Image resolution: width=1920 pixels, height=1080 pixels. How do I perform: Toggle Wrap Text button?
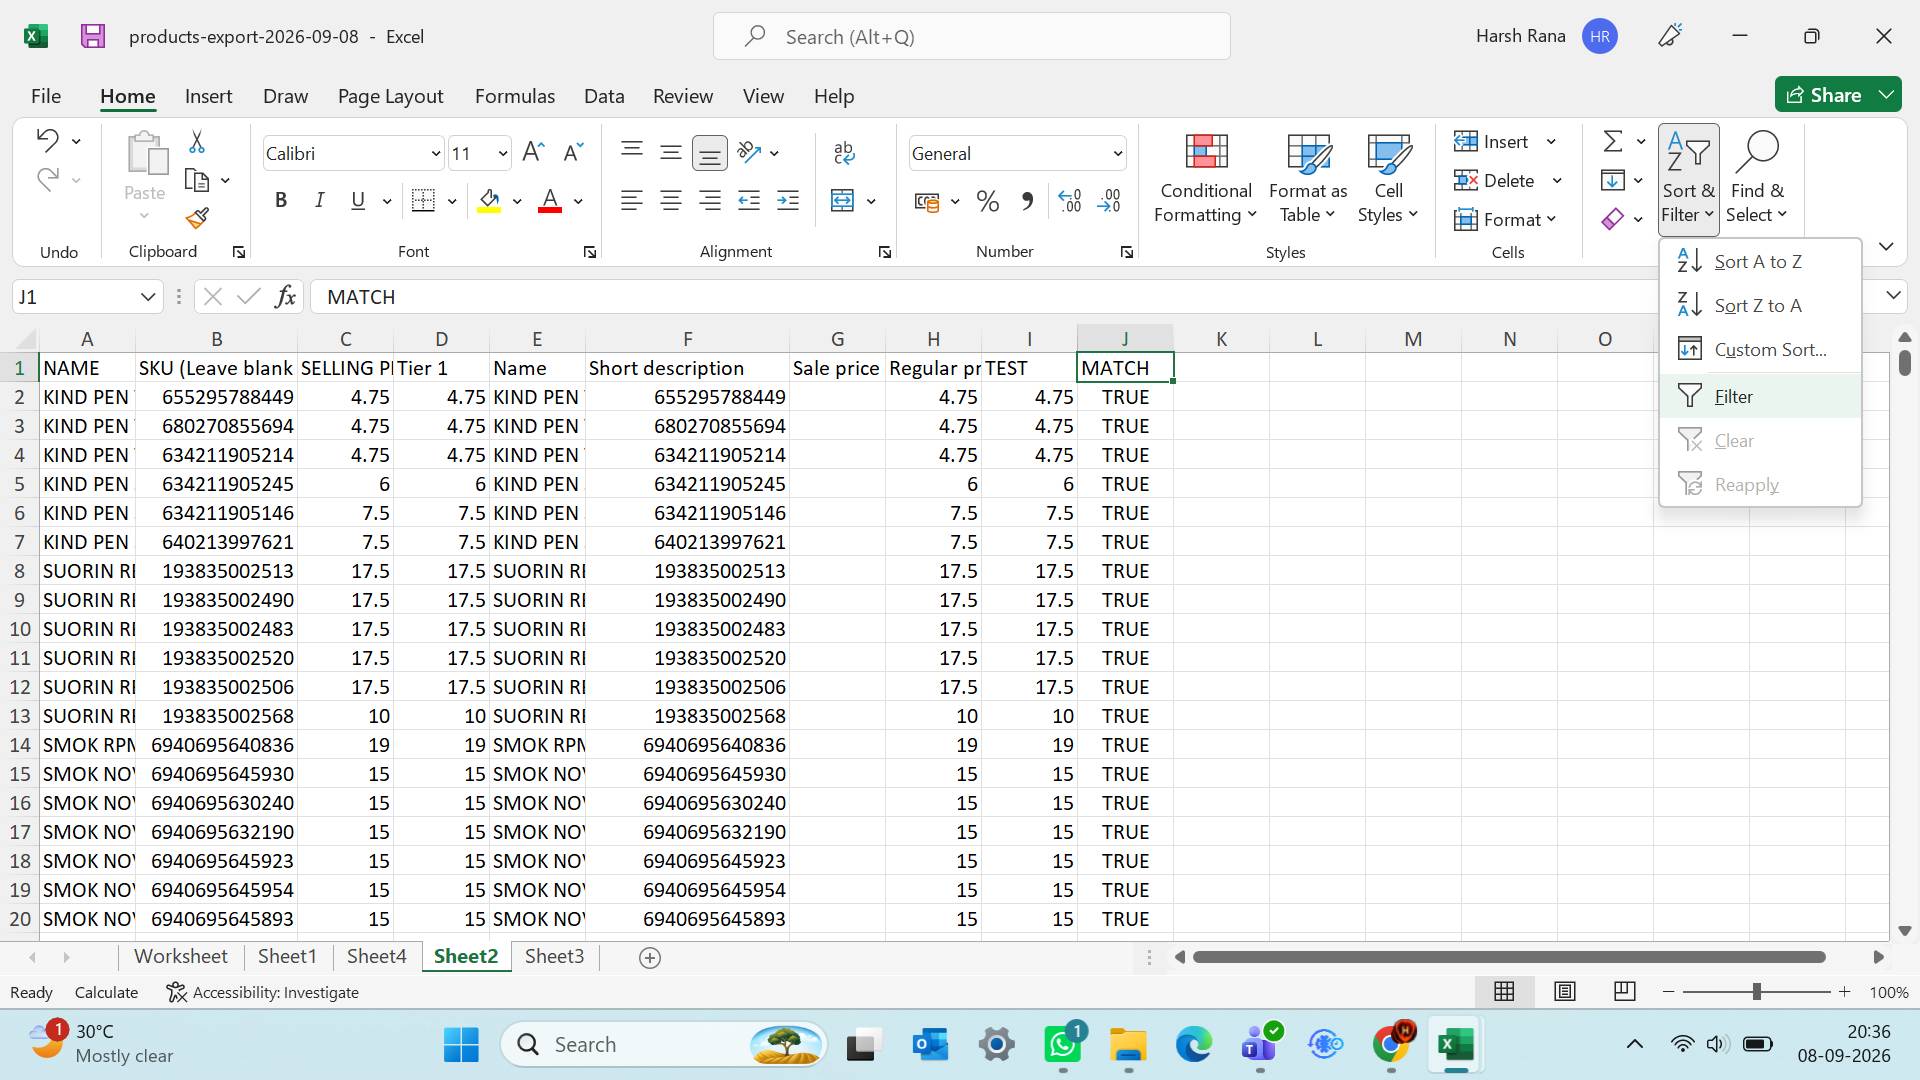coord(844,152)
